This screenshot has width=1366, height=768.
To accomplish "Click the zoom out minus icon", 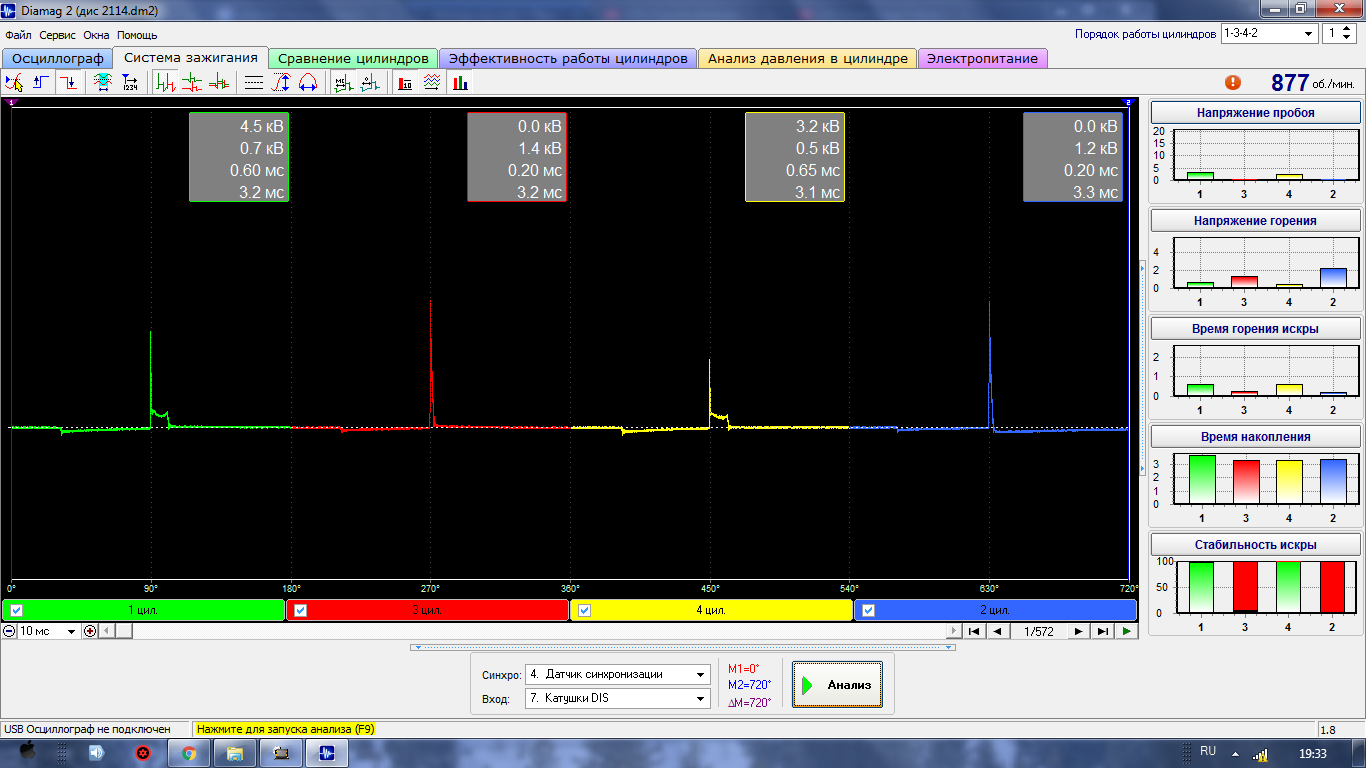I will (9, 631).
